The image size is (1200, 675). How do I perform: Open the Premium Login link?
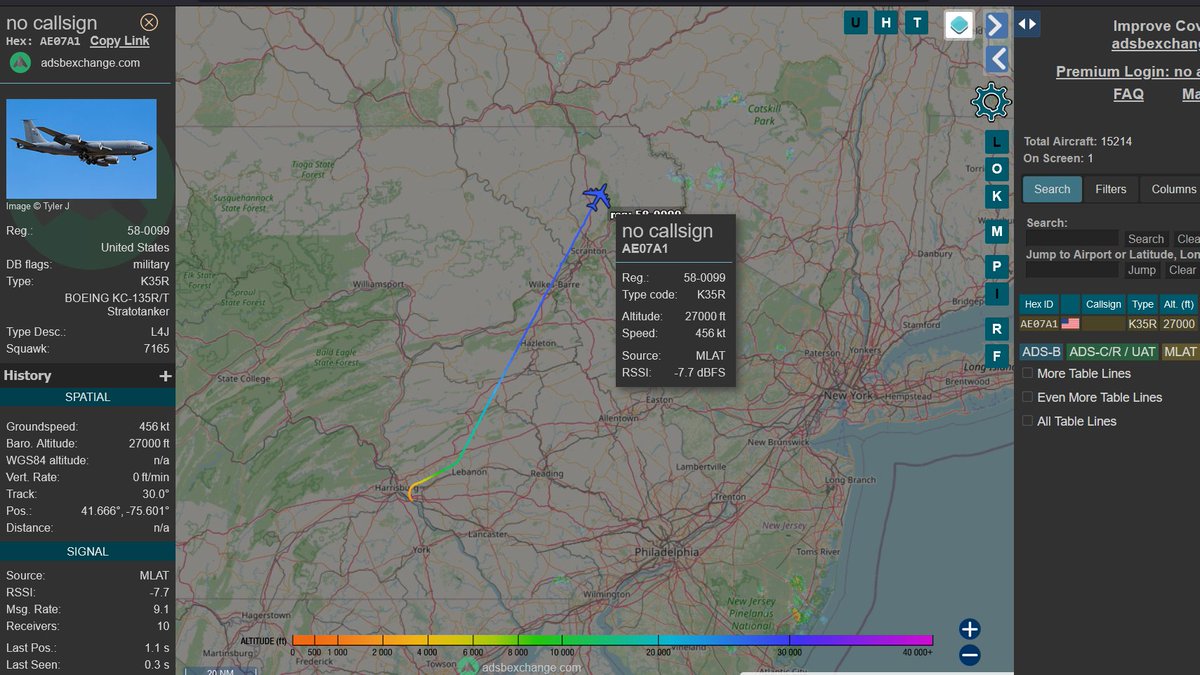(1127, 72)
